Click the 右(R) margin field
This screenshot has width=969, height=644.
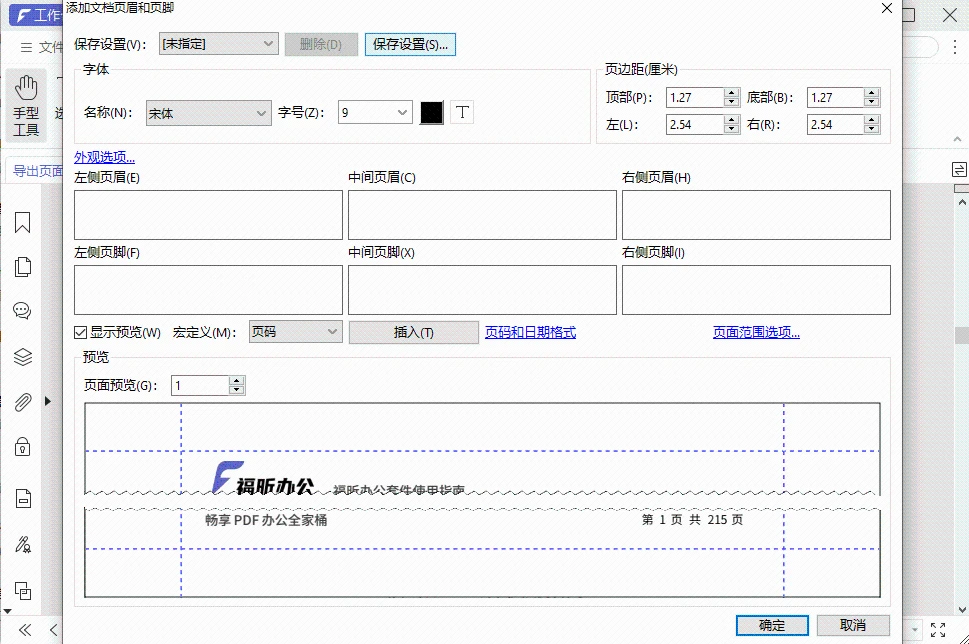pos(836,125)
